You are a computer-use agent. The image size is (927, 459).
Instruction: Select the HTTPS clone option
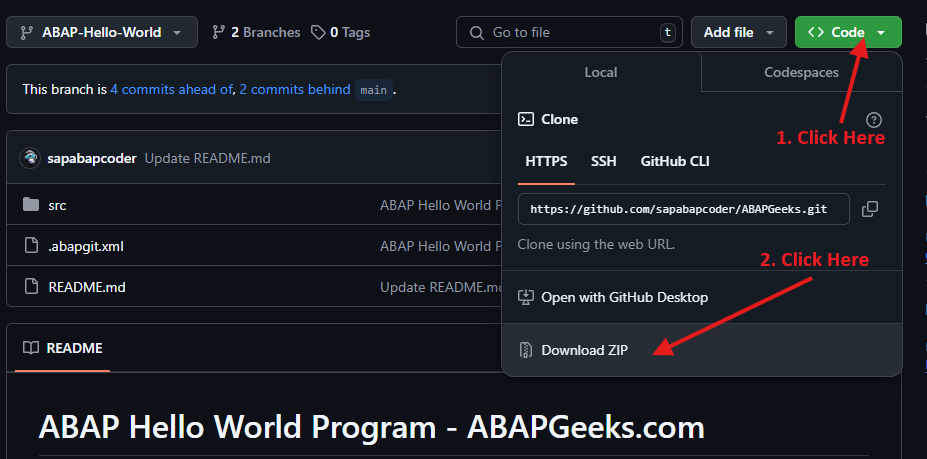click(546, 161)
